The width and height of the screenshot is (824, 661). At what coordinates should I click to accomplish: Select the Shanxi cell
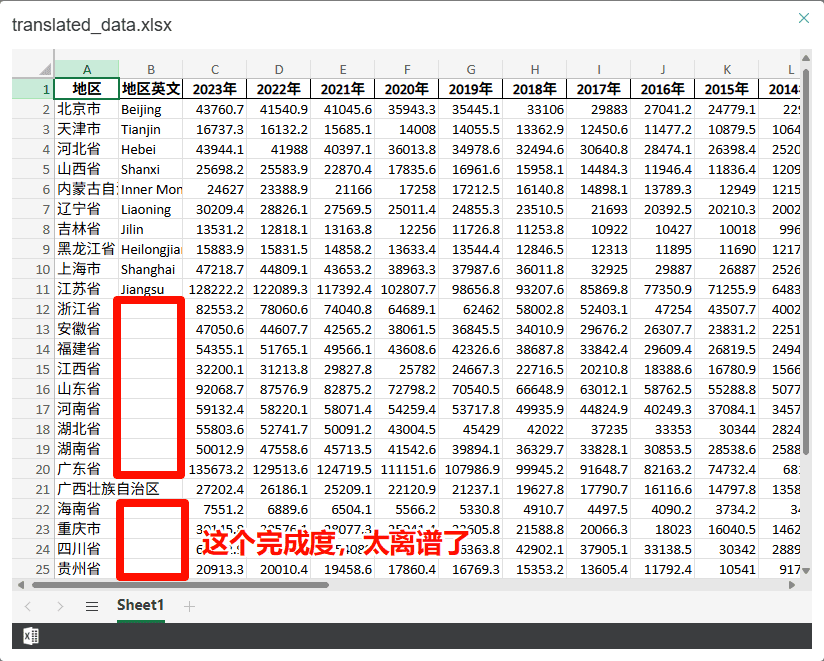tap(151, 169)
